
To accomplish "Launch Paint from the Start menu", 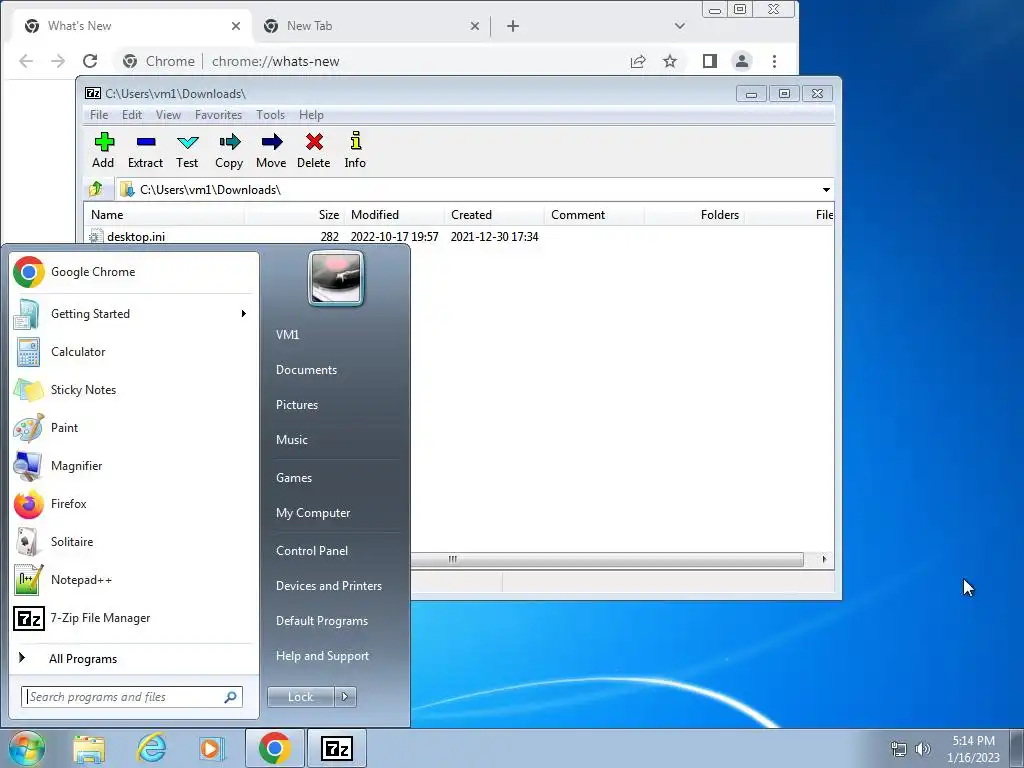I will (135, 428).
